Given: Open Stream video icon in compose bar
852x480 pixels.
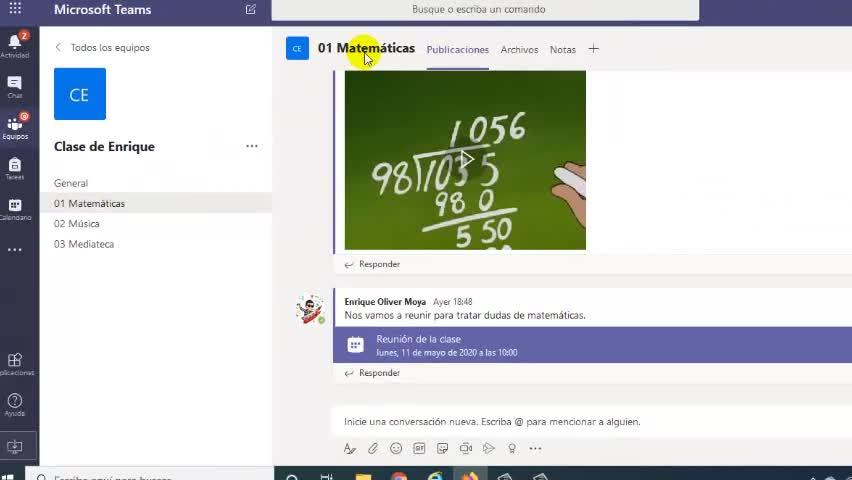Looking at the screenshot, I should tap(488, 448).
